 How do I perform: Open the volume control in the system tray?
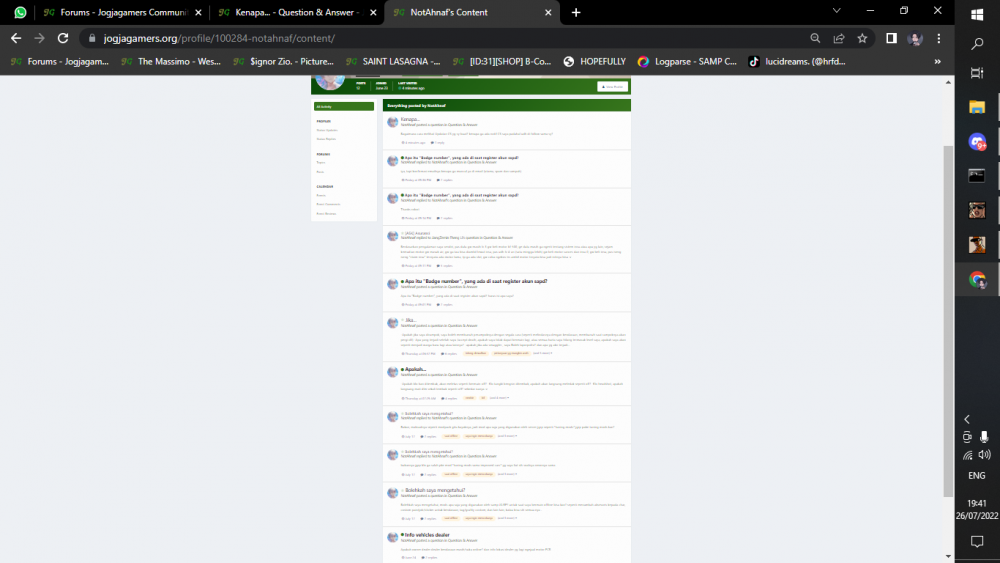click(985, 455)
